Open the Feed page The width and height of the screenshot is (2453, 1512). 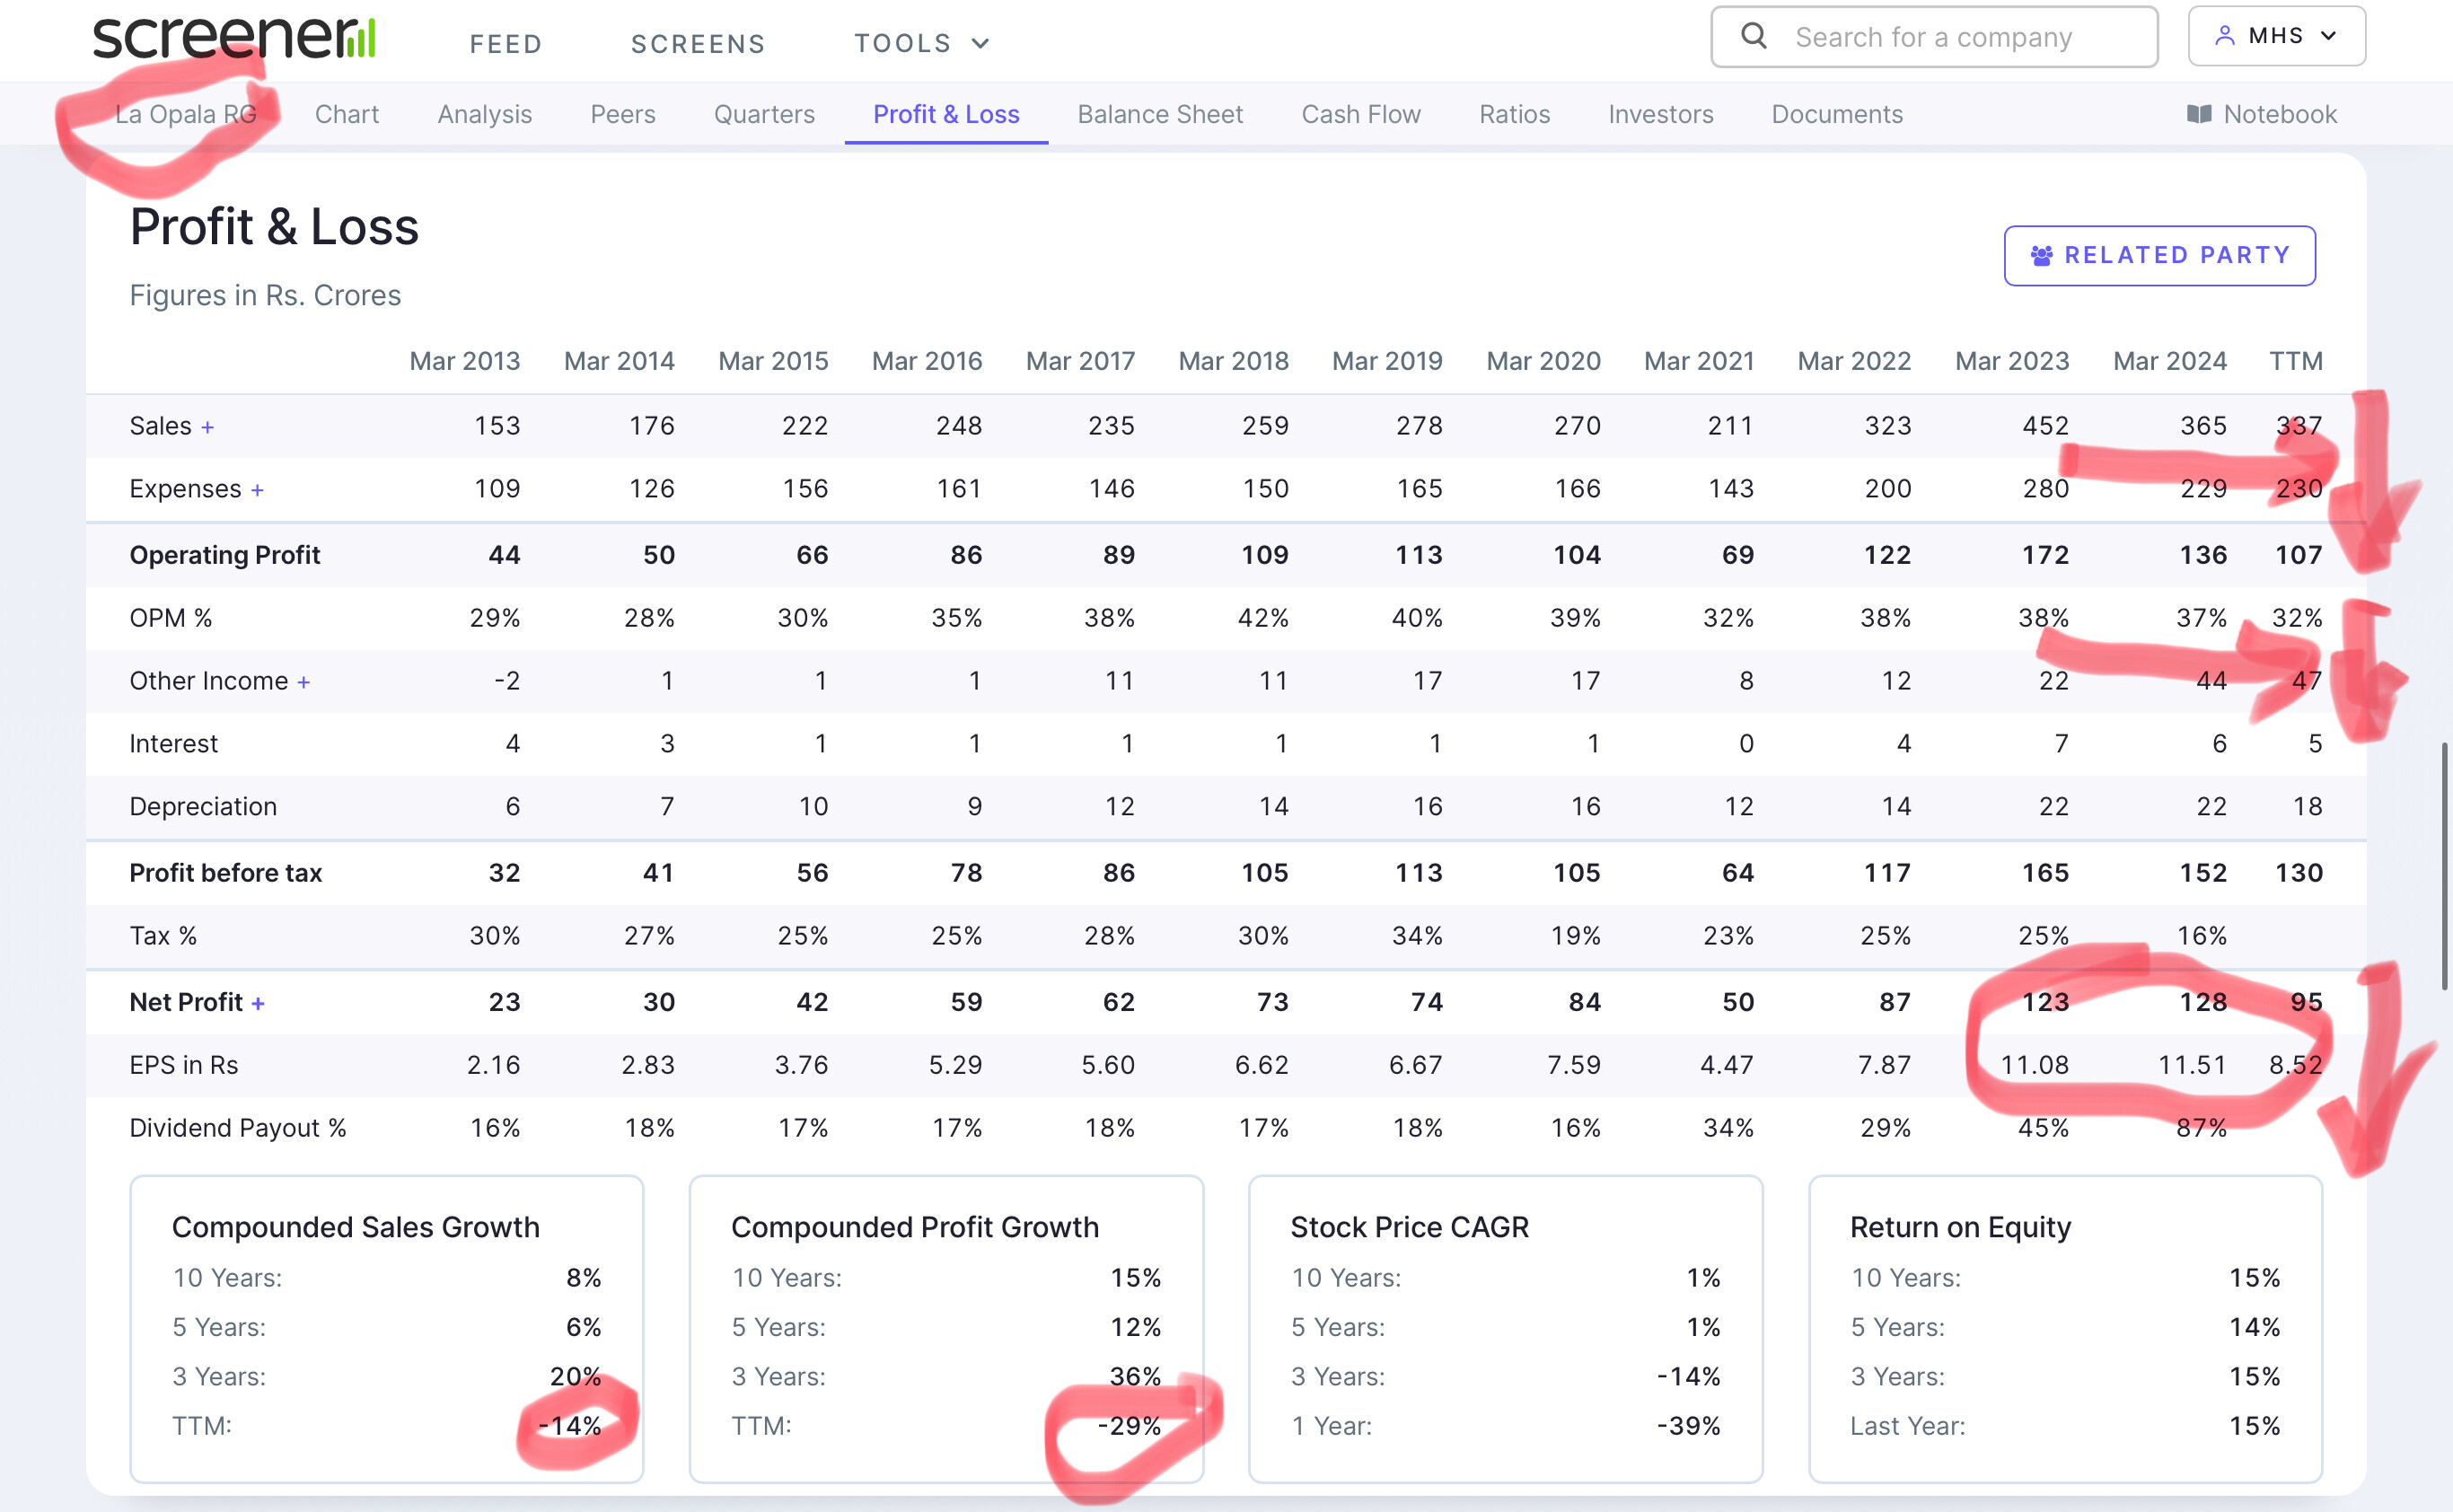(506, 43)
